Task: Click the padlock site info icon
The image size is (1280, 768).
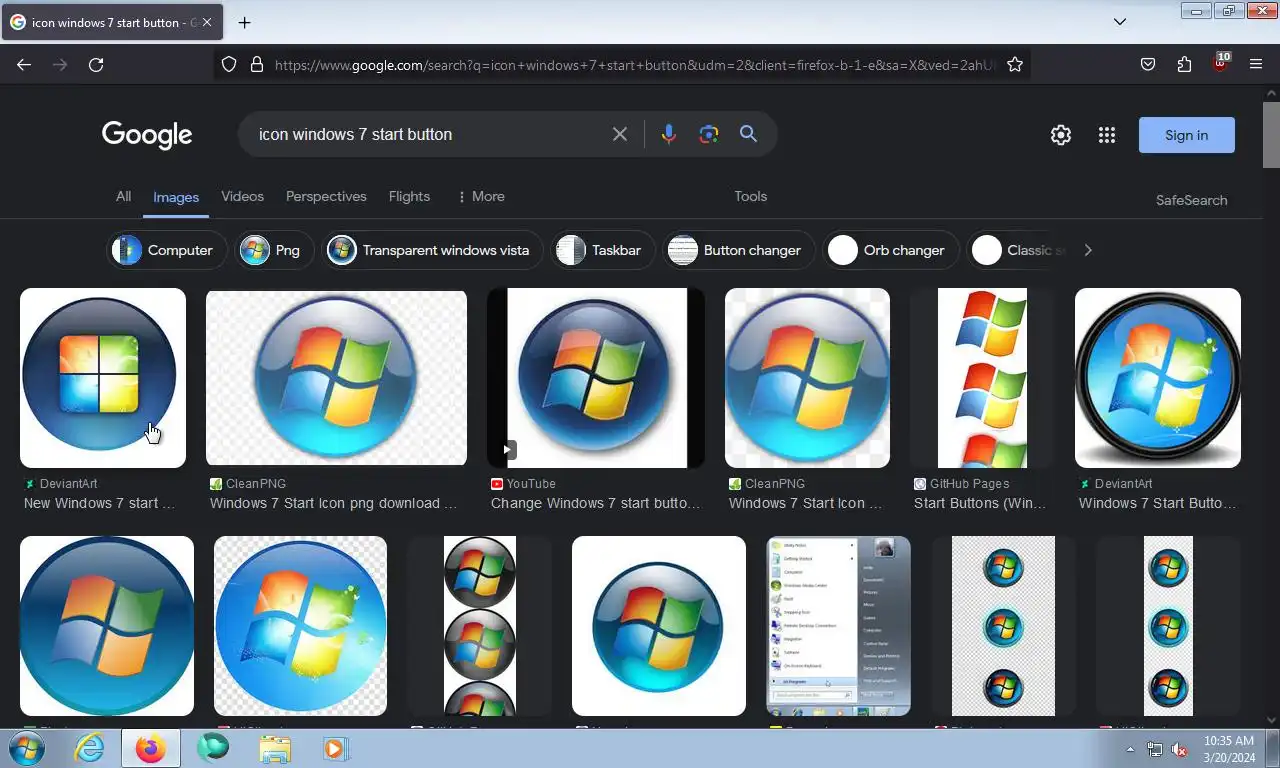Action: tap(256, 64)
